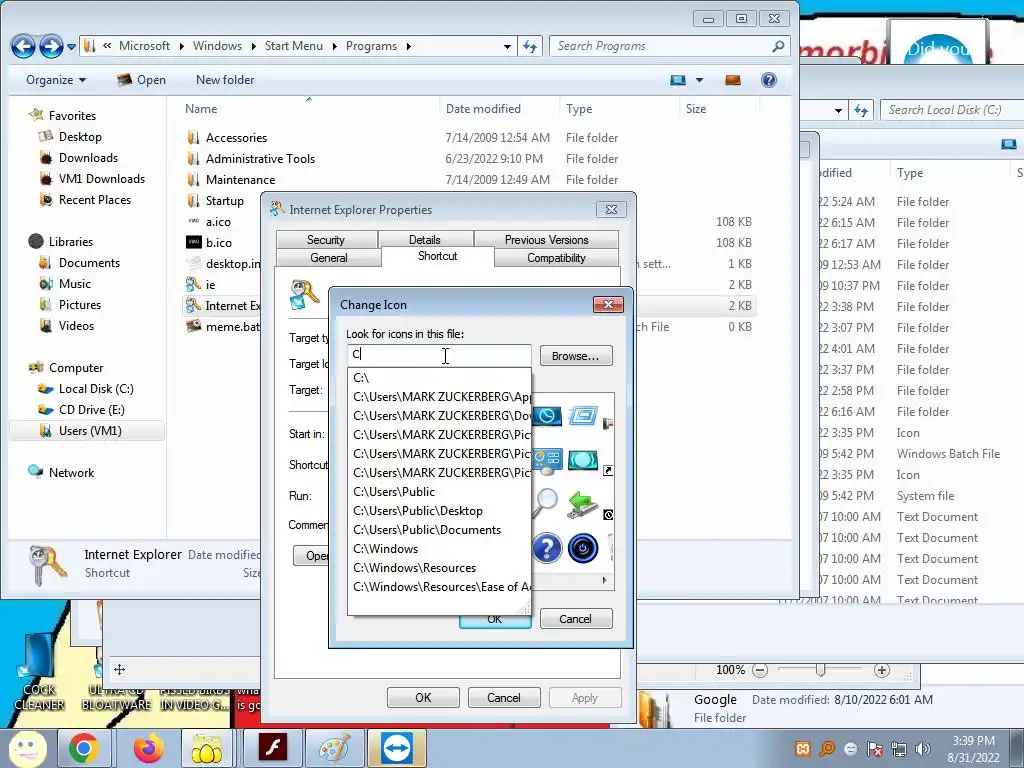The image size is (1024, 768).
Task: Select the a.ico file
Action: (x=218, y=221)
